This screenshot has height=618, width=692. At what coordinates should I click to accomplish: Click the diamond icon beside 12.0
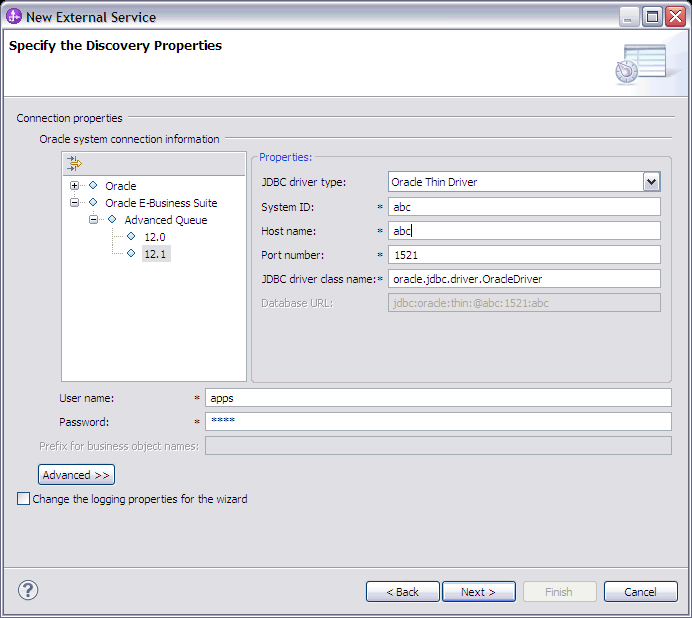(131, 236)
